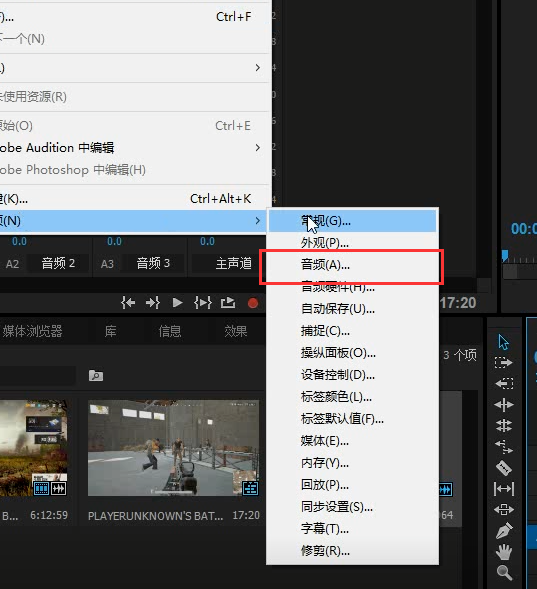Open 自动保存(U)... preferences

352,309
